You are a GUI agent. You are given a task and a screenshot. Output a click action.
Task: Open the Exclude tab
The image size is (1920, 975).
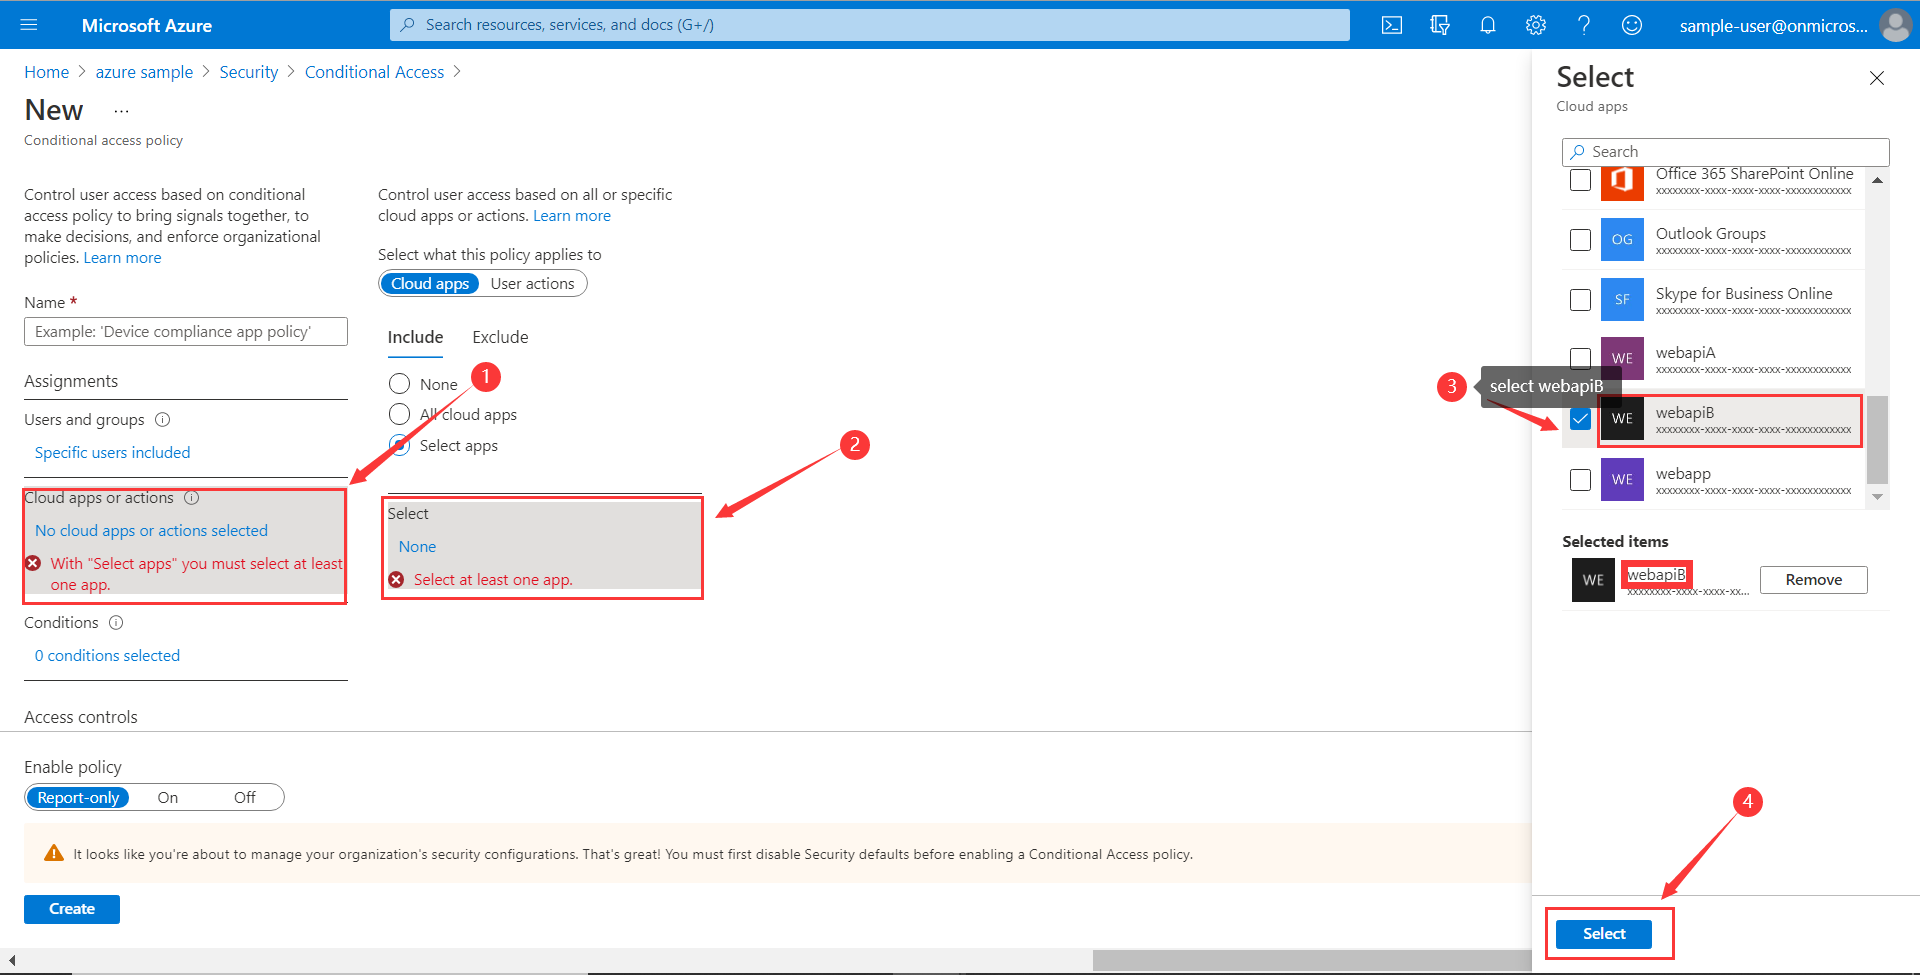click(x=500, y=338)
